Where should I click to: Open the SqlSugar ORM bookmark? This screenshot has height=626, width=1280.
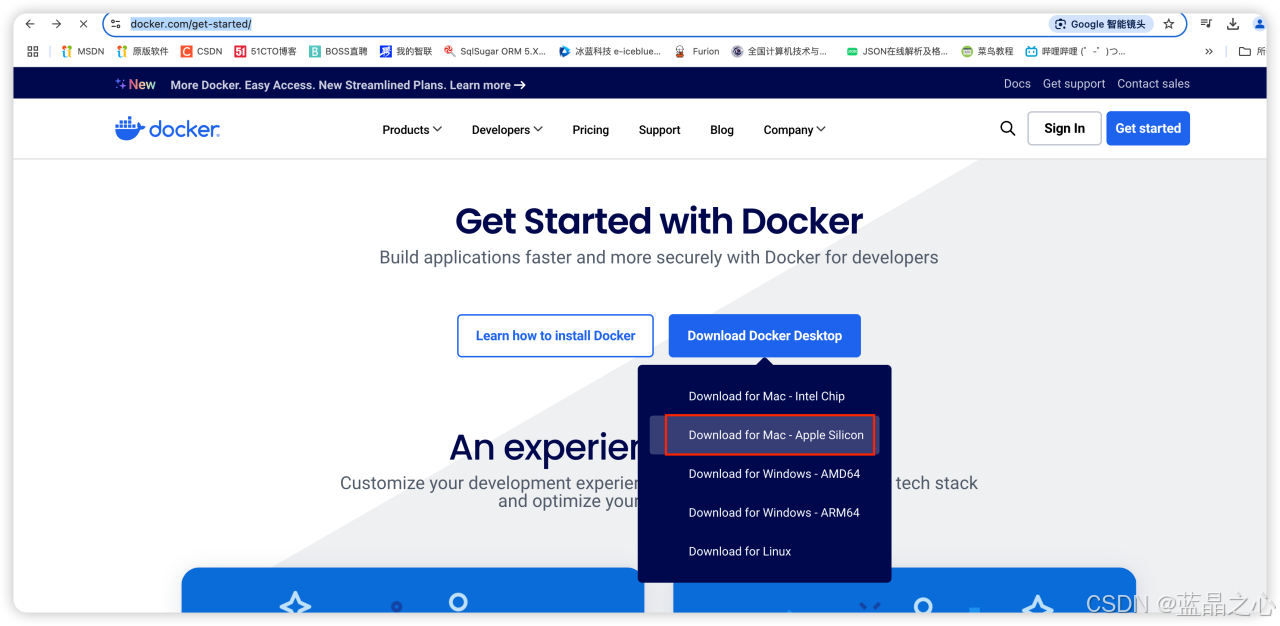(x=495, y=51)
